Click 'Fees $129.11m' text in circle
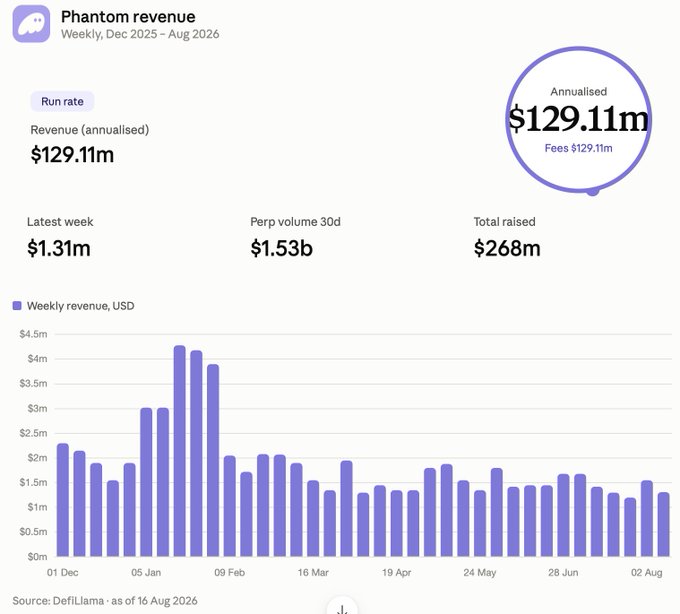The height and width of the screenshot is (614, 680). [579, 148]
